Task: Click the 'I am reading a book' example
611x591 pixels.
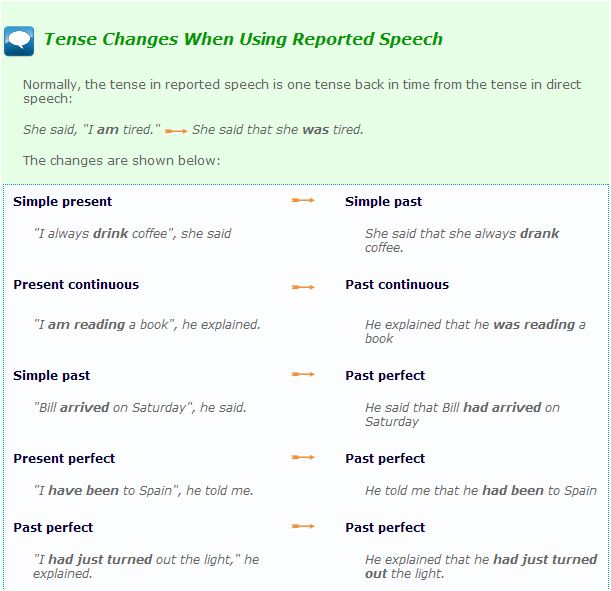Action: tap(146, 324)
